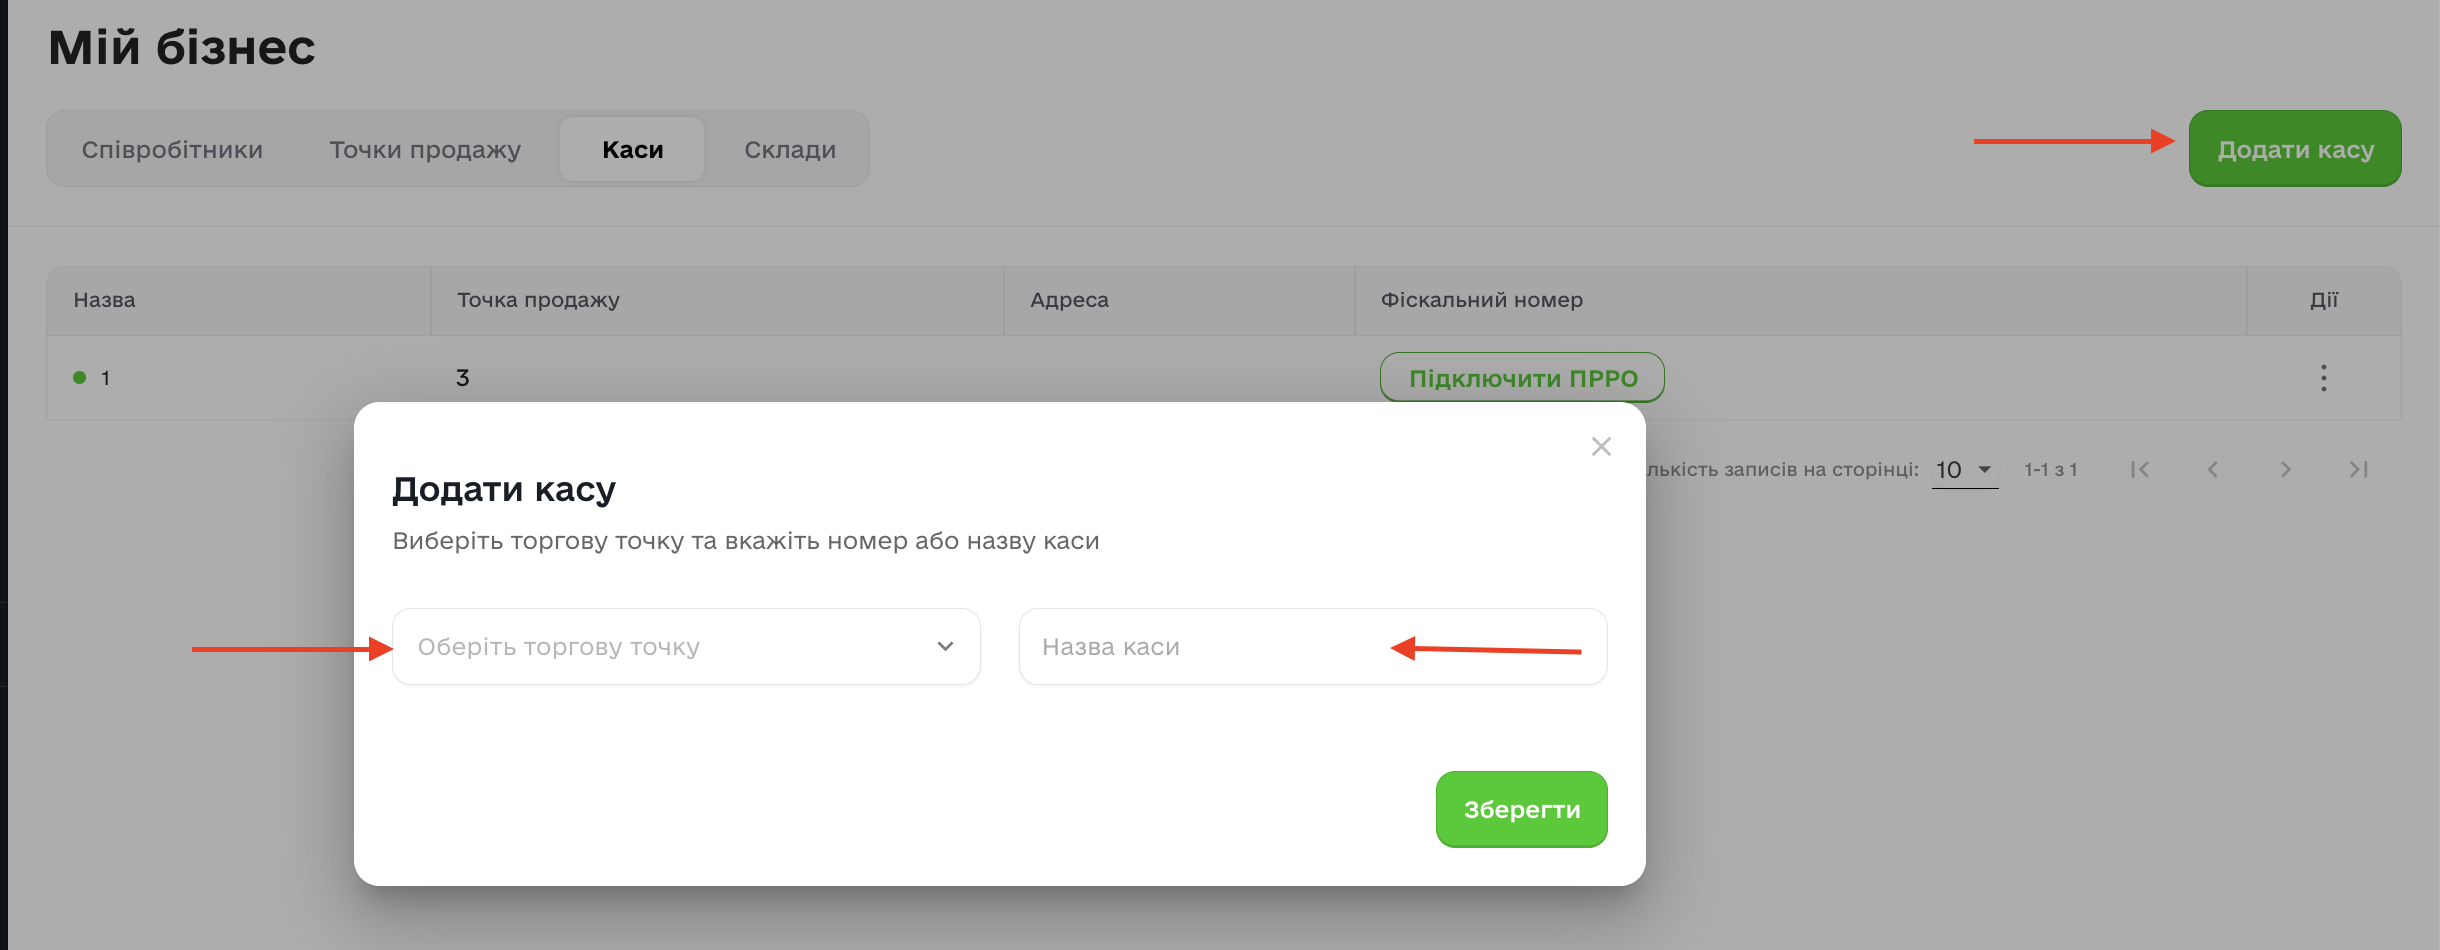2440x950 pixels.
Task: Go to the first page of records
Action: pyautogui.click(x=2140, y=470)
